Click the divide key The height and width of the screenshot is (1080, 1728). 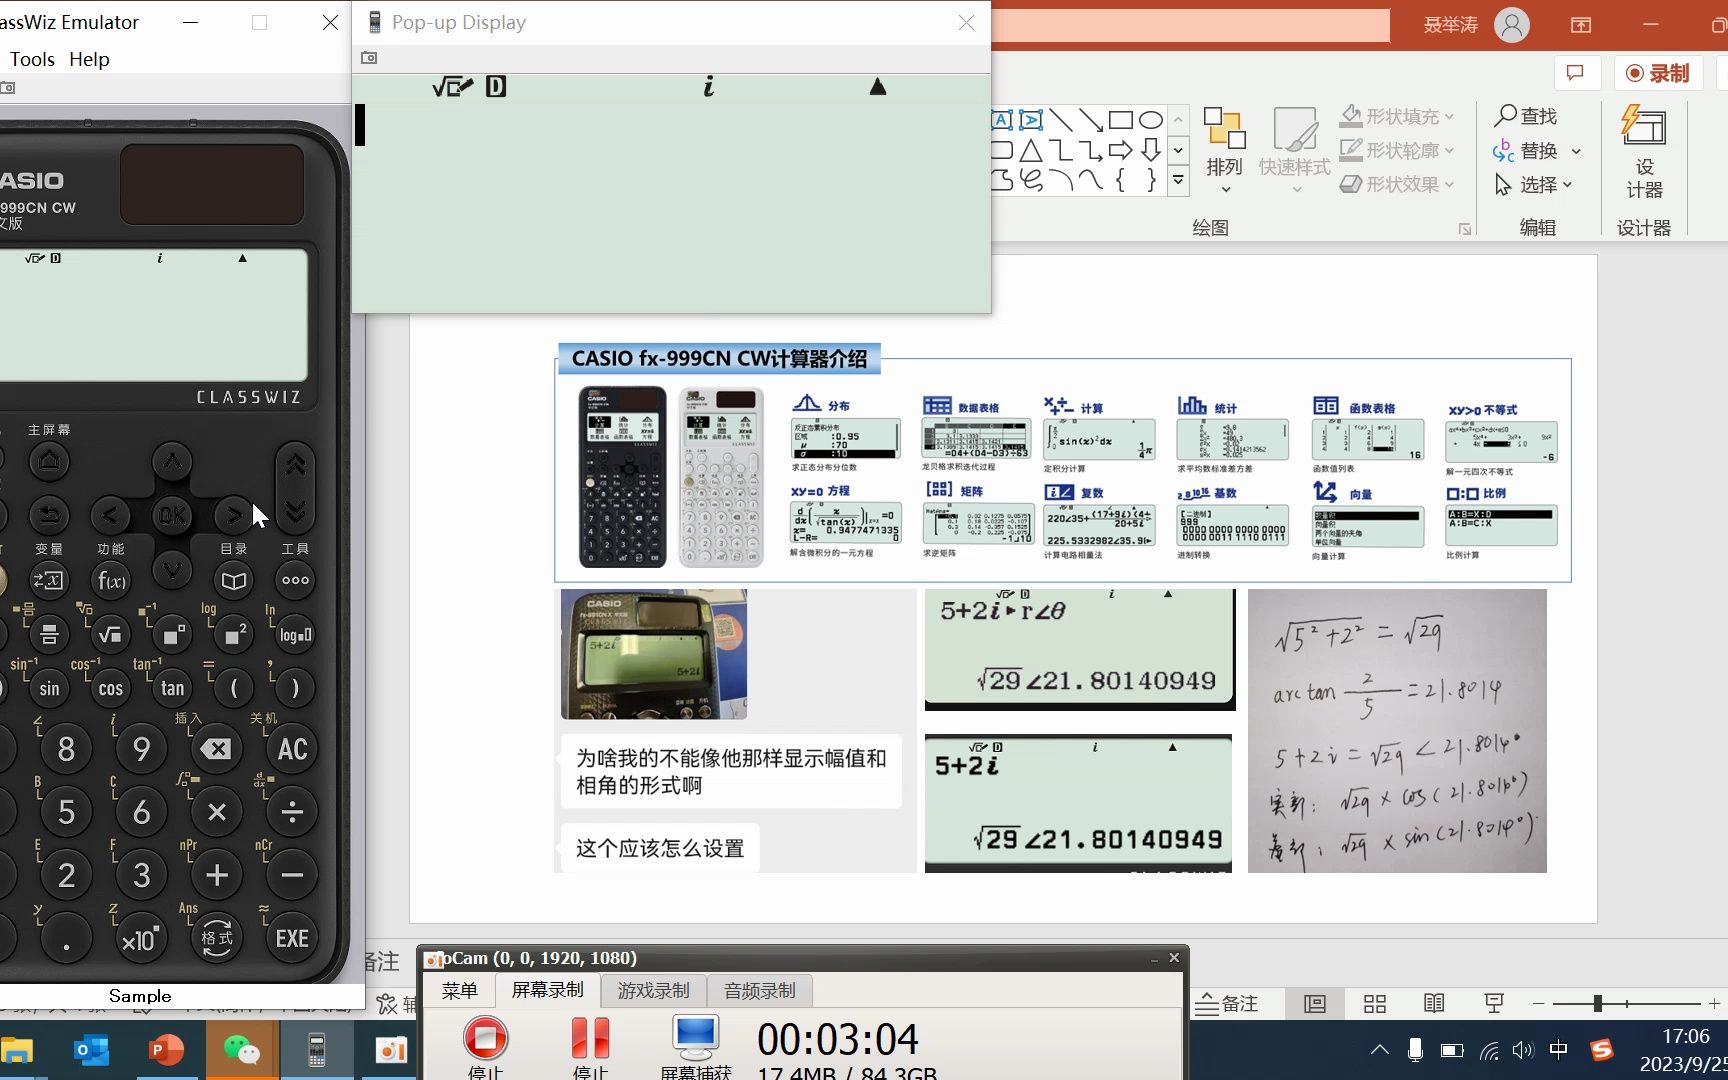click(292, 812)
